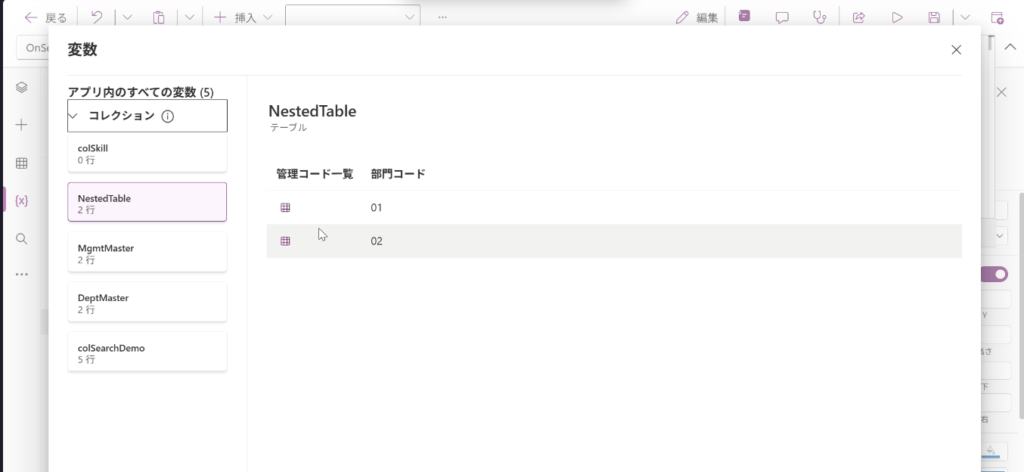This screenshot has height=472, width=1024.
Task: Preview the app with play icon
Action: [x=897, y=17]
